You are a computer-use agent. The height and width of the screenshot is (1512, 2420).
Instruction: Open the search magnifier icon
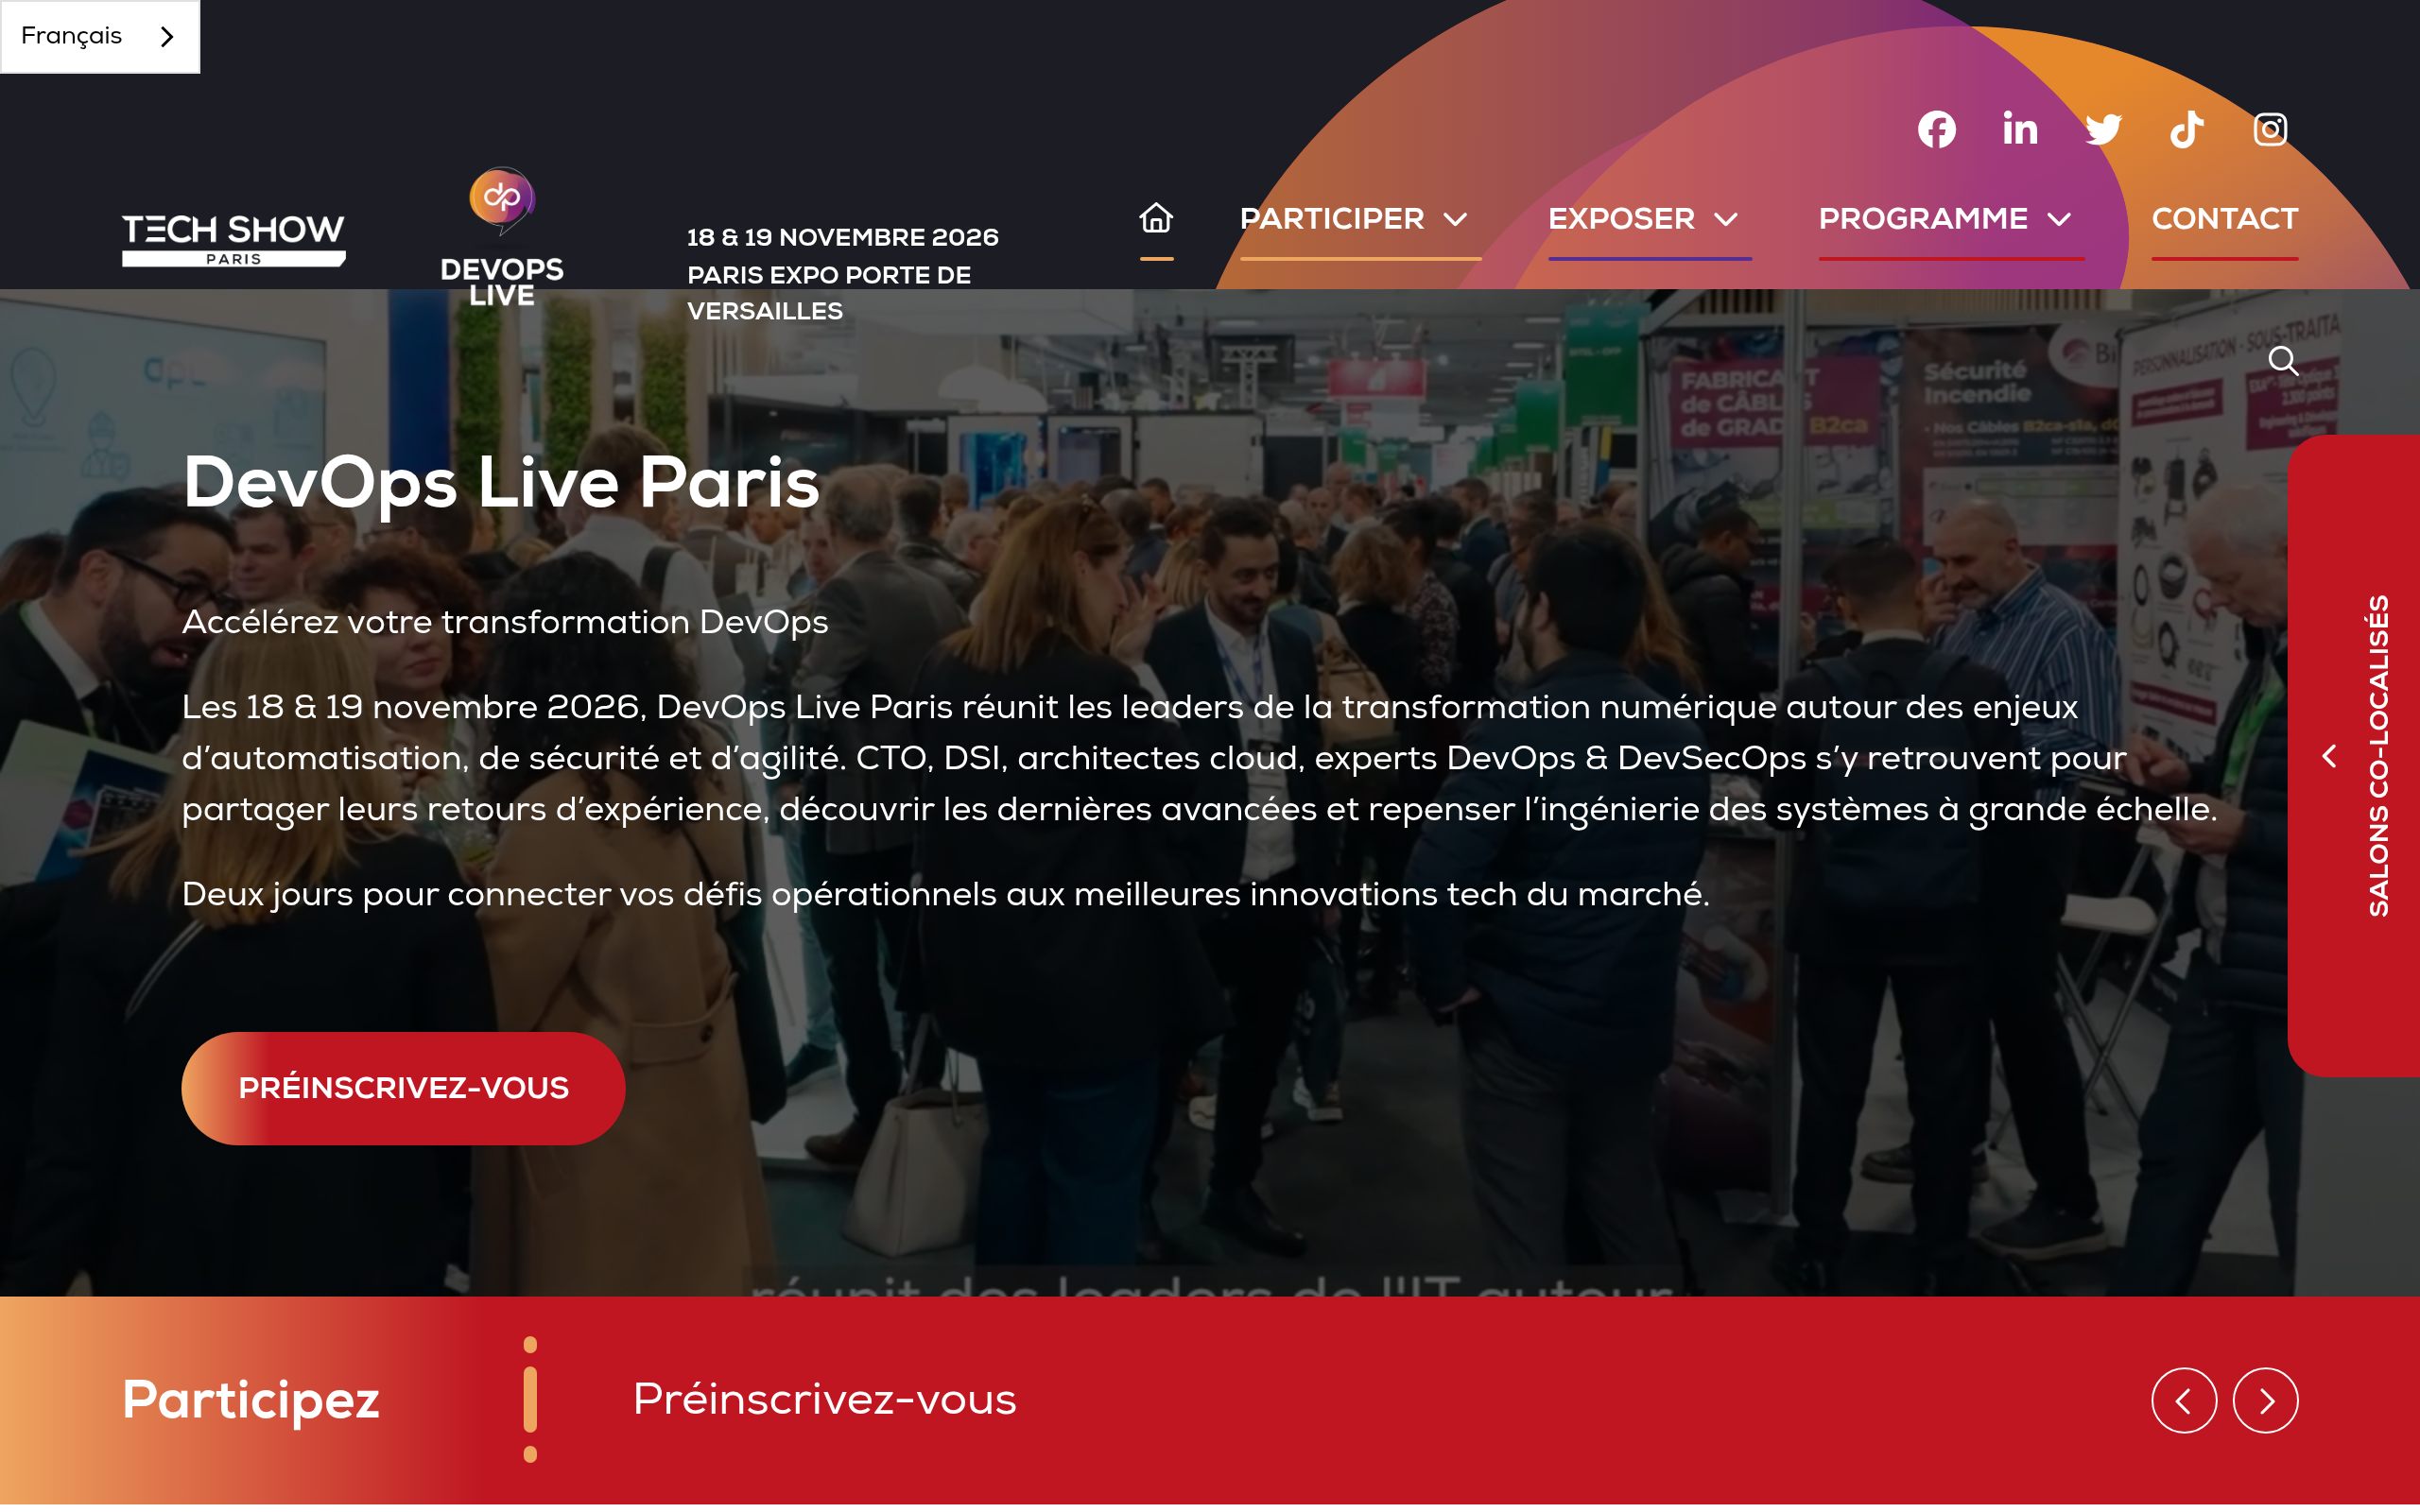[2283, 360]
